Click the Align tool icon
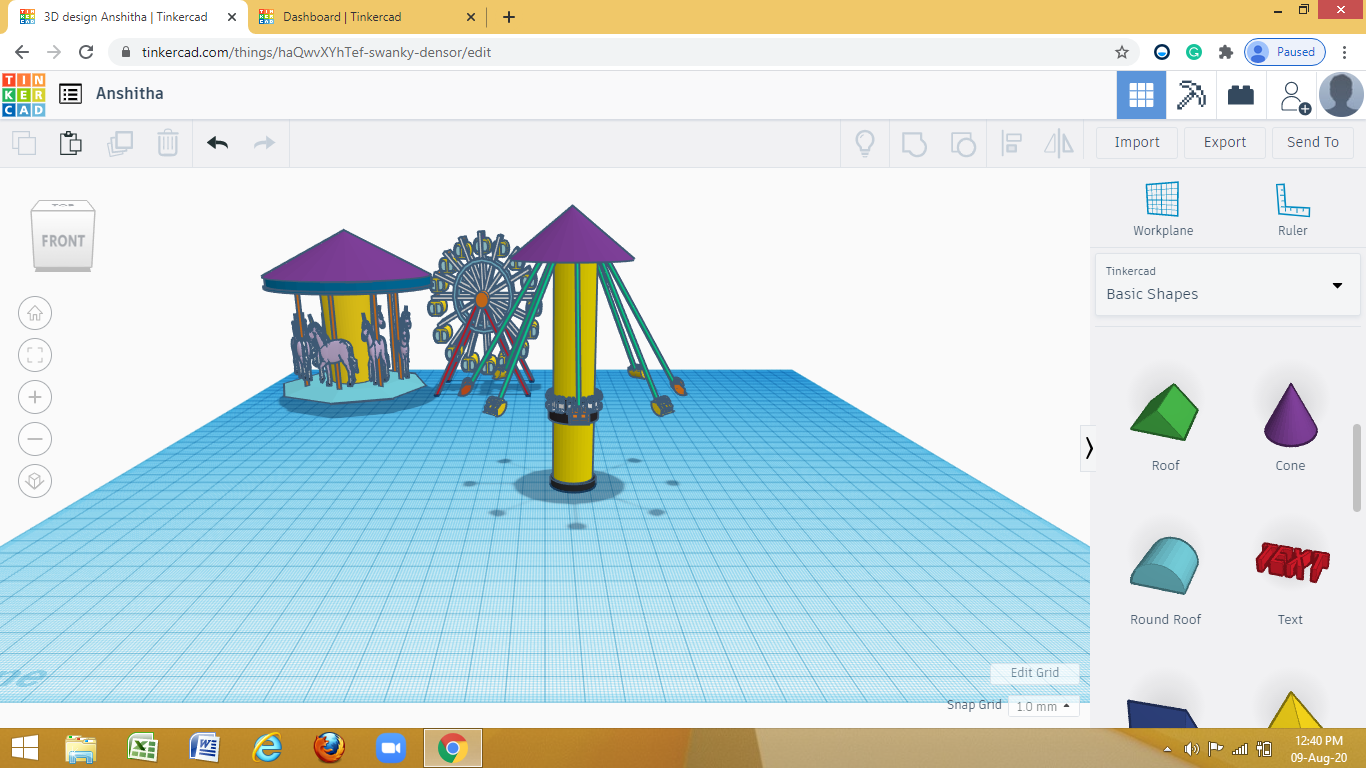The height and width of the screenshot is (768, 1366). (1011, 143)
